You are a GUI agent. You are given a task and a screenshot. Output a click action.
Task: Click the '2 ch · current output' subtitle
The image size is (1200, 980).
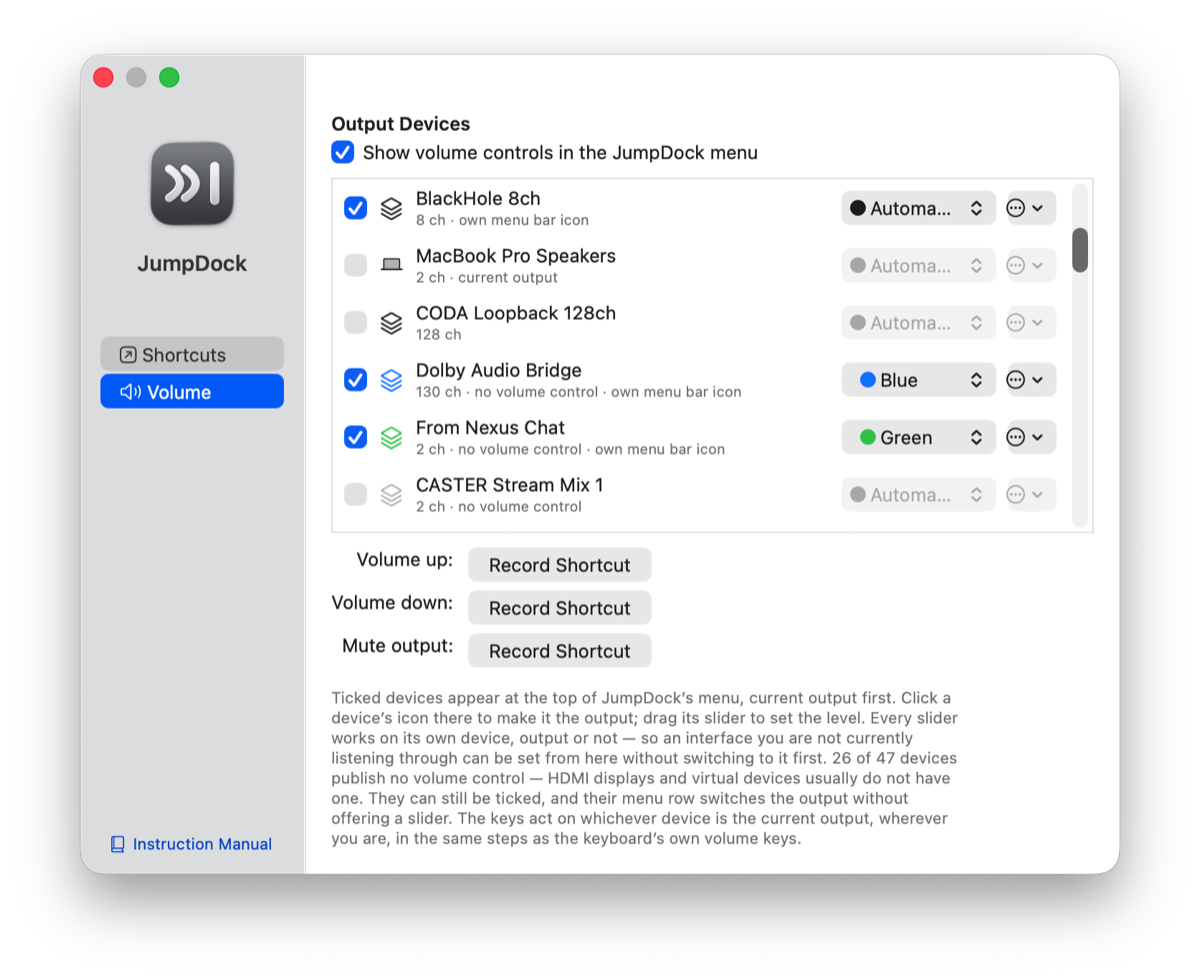487,277
